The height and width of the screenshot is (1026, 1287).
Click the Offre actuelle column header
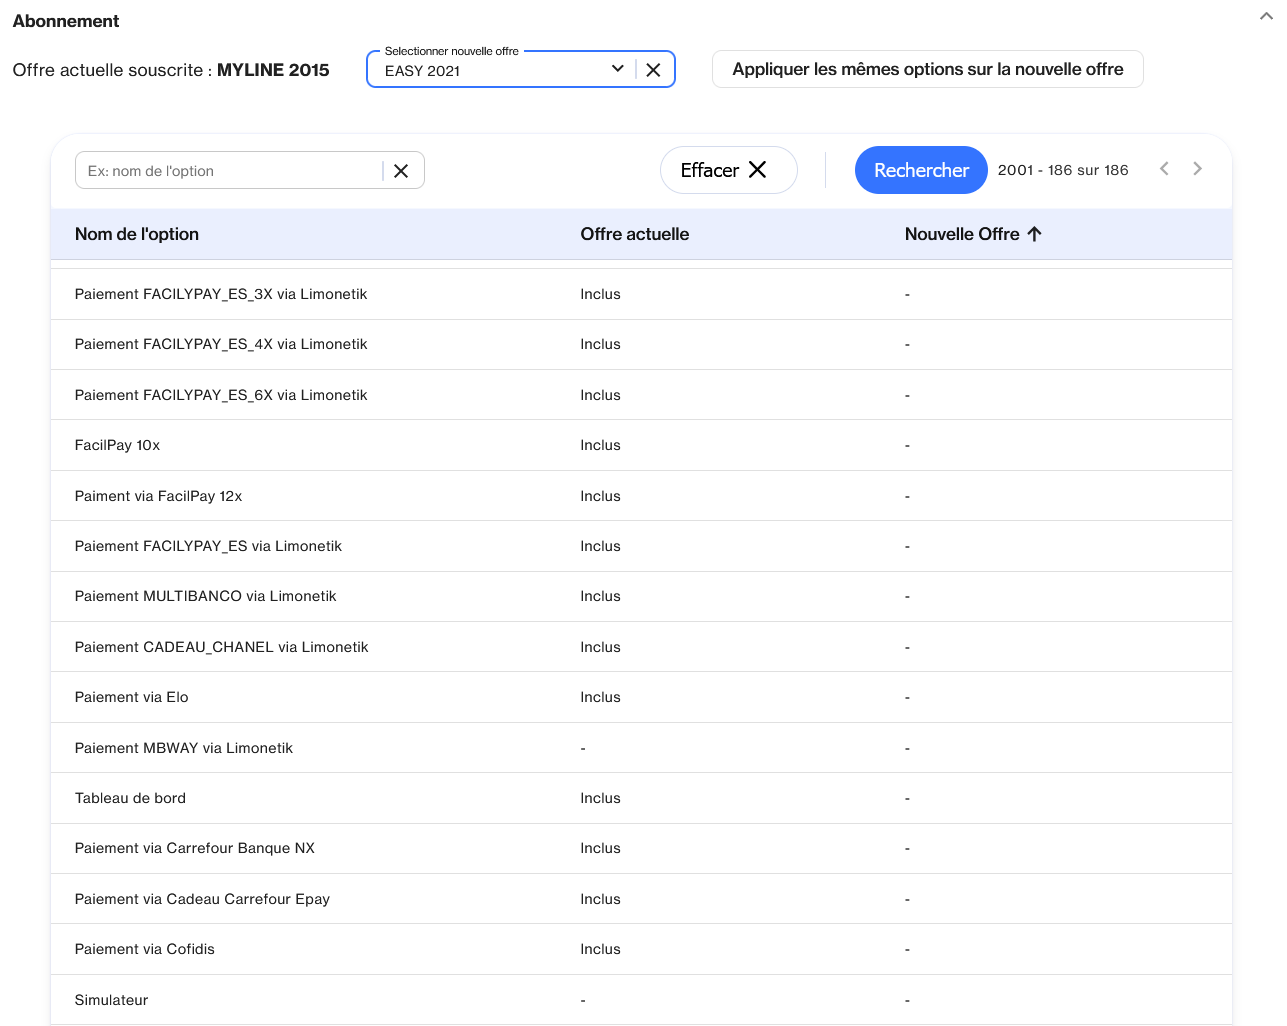(634, 234)
